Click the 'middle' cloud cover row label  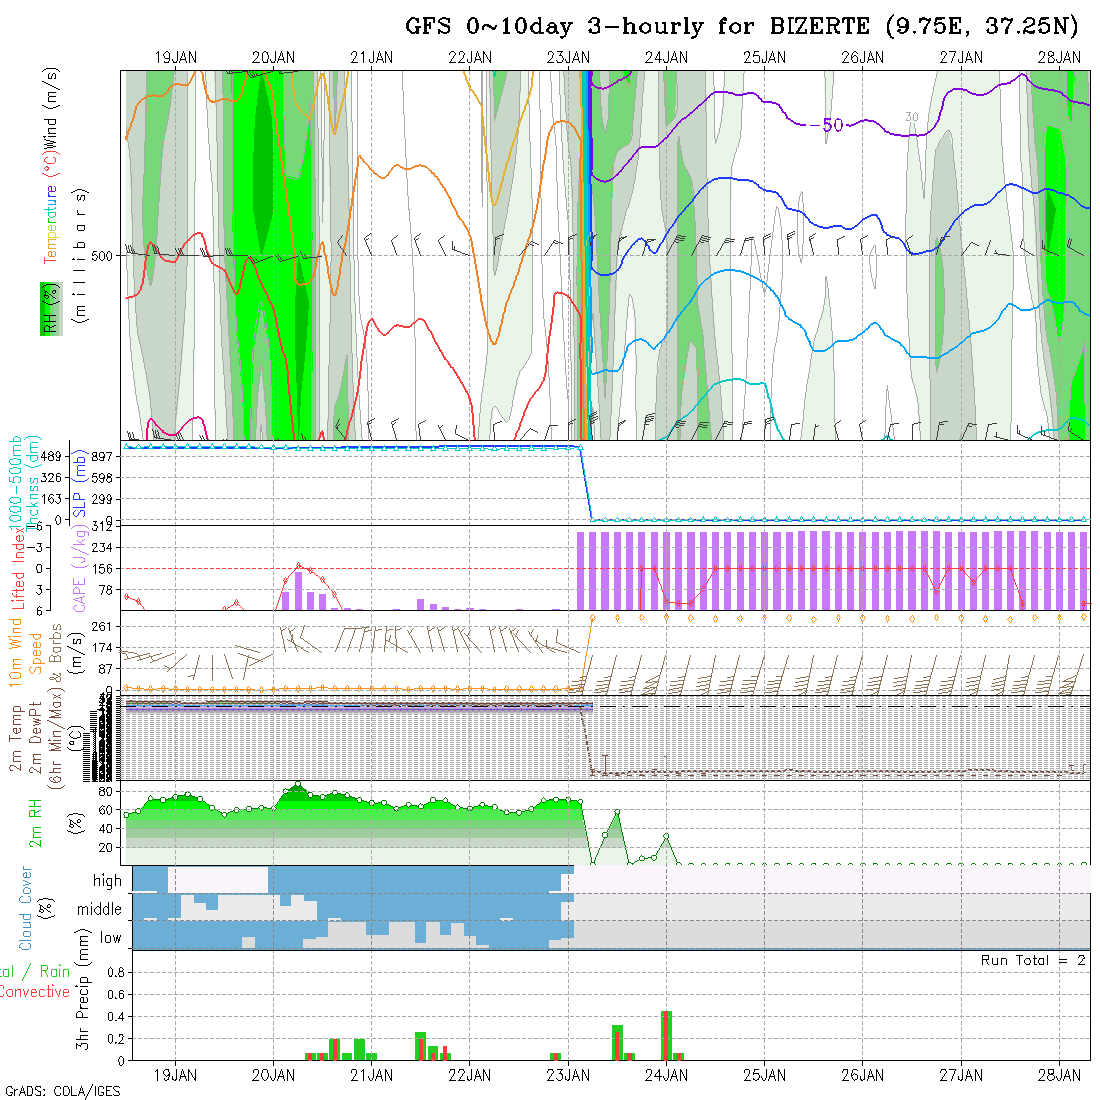tap(99, 909)
